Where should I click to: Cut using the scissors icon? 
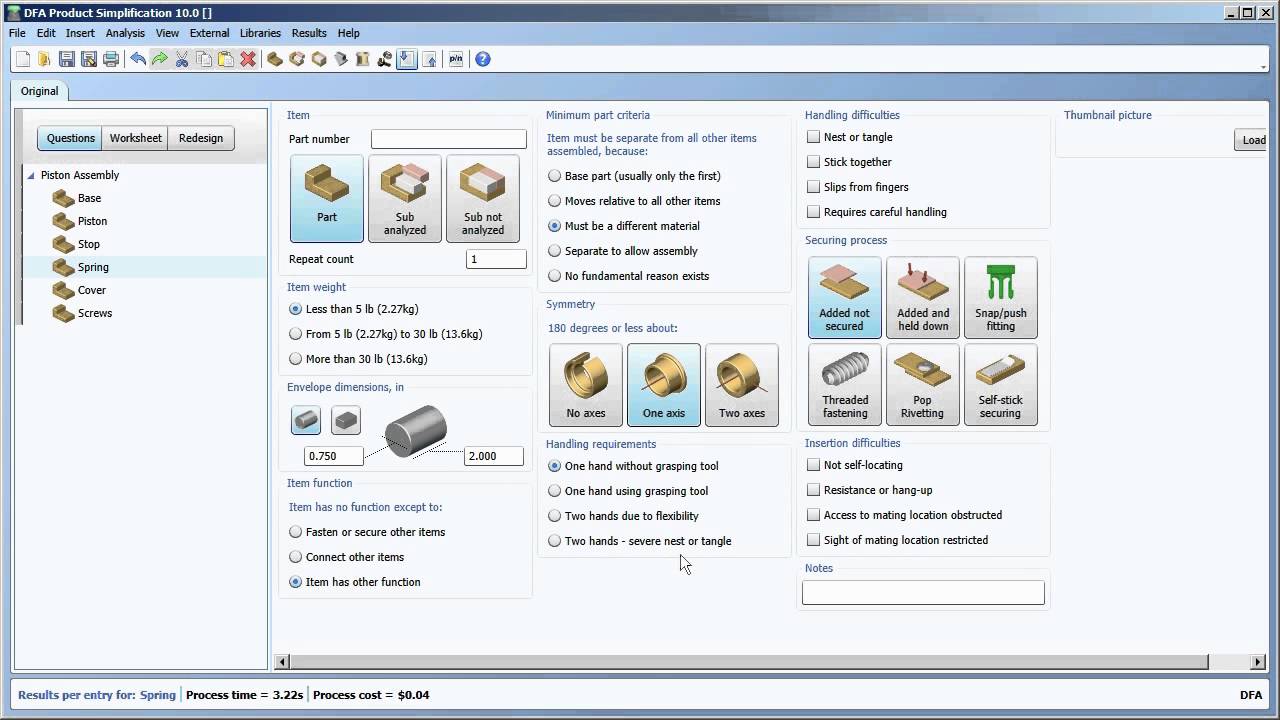click(182, 59)
